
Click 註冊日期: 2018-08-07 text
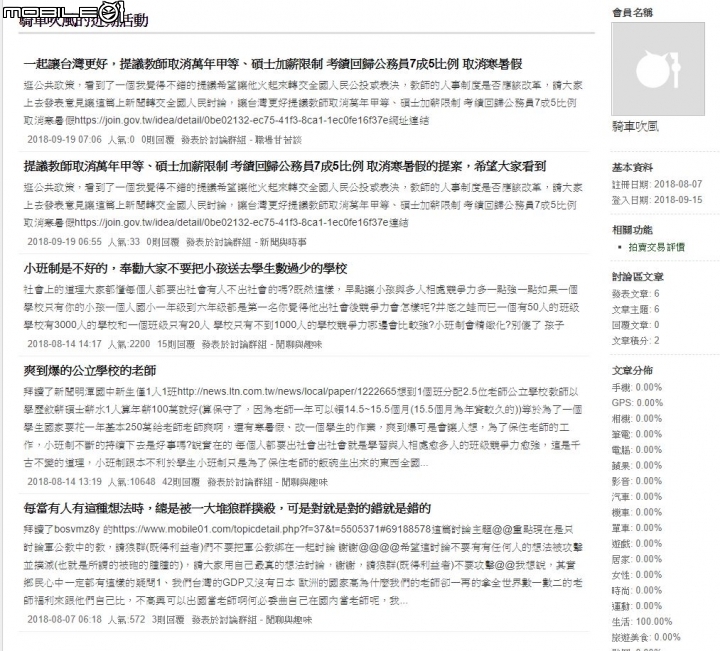[657, 184]
